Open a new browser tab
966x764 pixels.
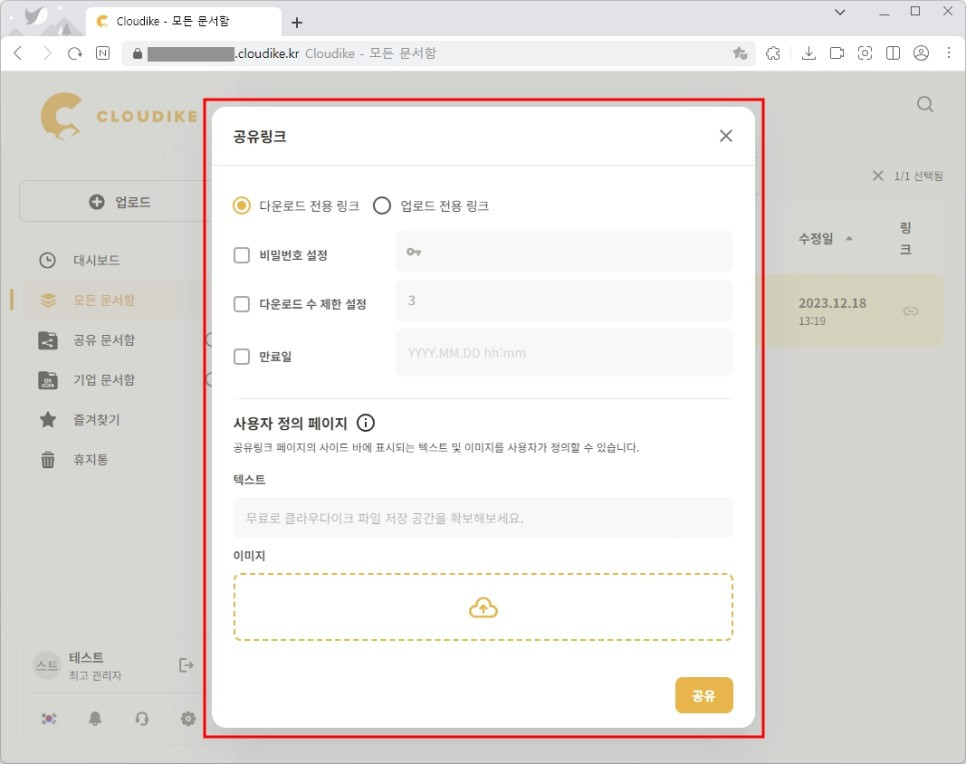297,23
